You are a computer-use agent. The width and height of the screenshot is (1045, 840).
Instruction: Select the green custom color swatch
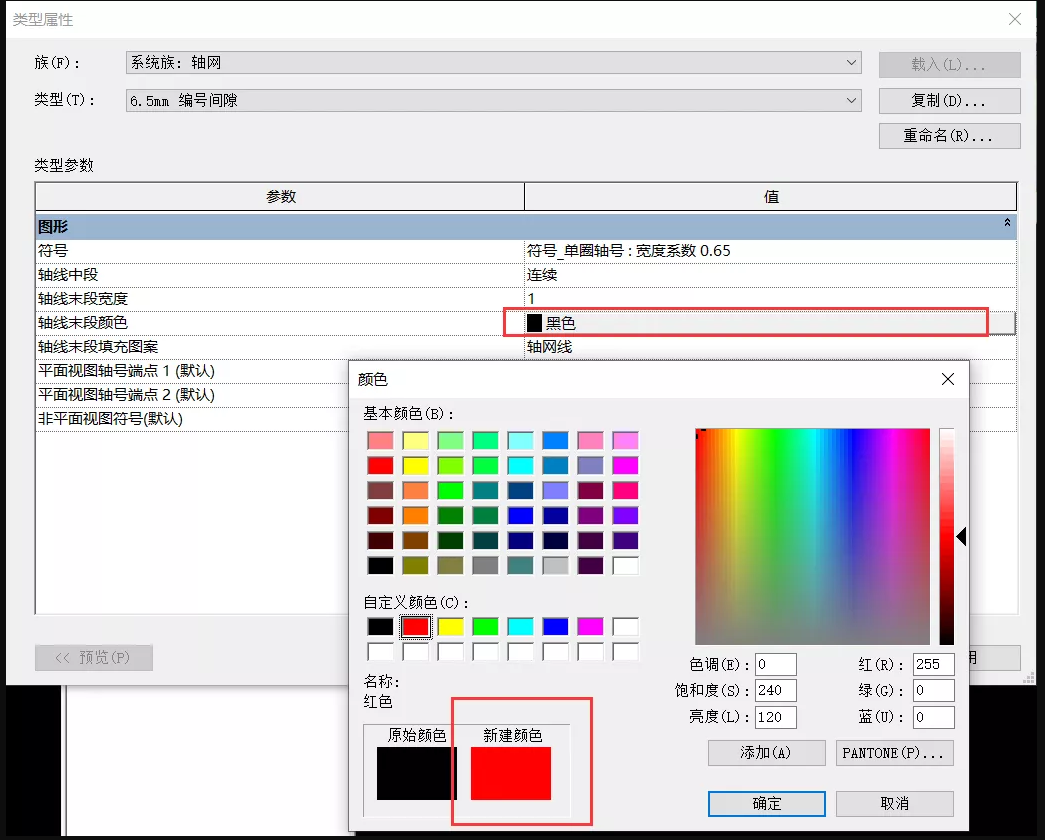pyautogui.click(x=485, y=627)
